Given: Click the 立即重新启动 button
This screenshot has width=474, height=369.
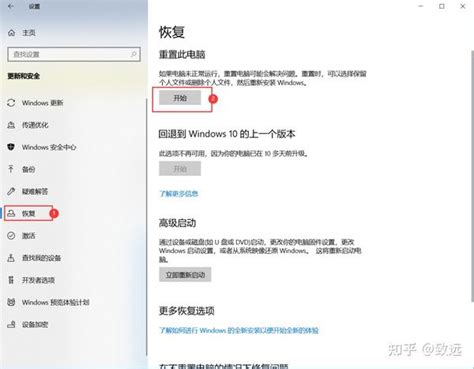Looking at the screenshot, I should point(185,275).
